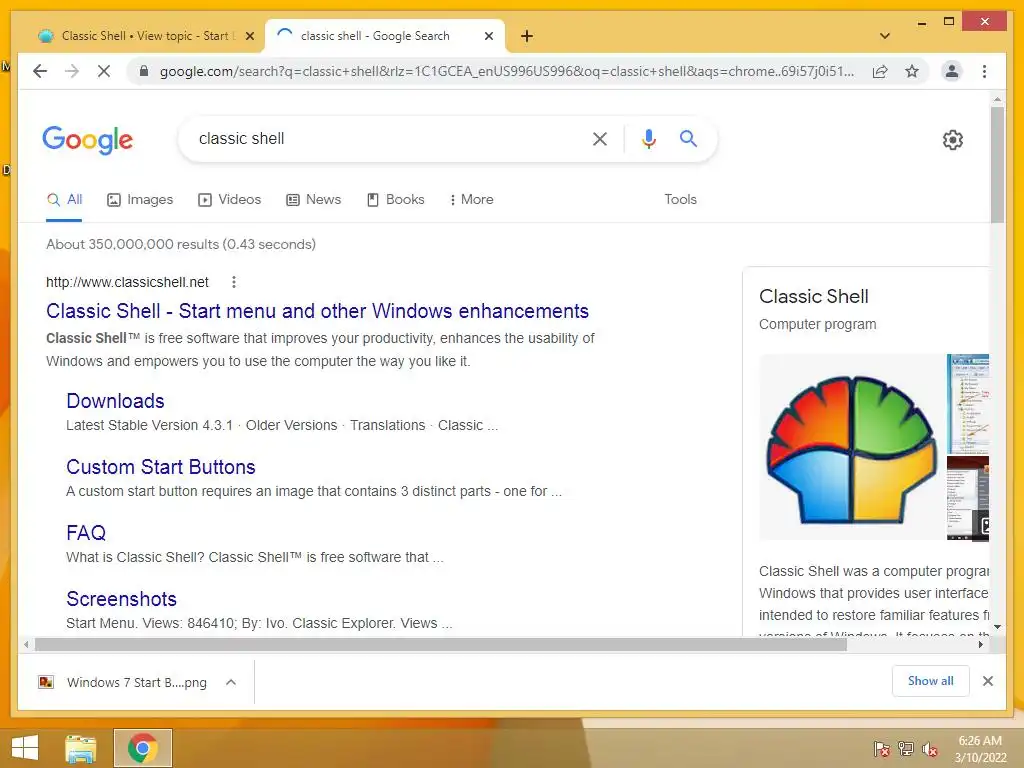
Task: Bookmark this page with the star icon
Action: (912, 71)
